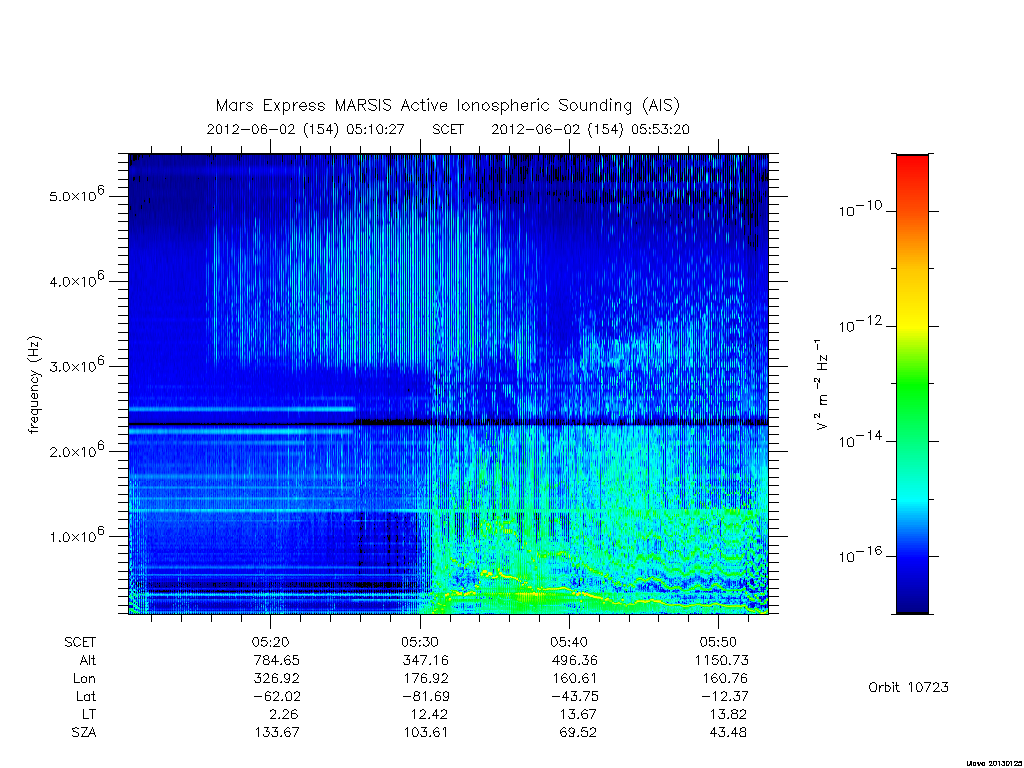Click the 1.0×10^6 frequency axis label

[76, 535]
